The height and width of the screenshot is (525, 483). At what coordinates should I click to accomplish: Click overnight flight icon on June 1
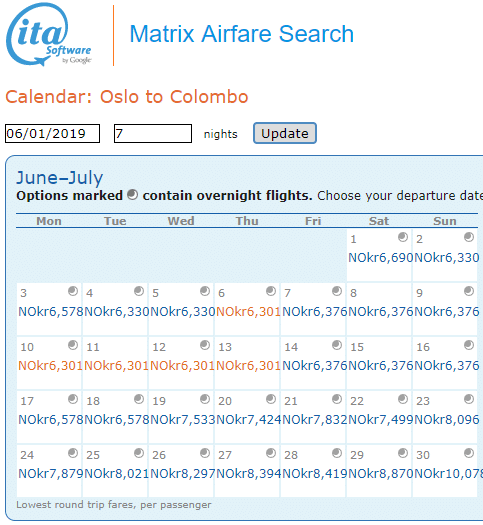pos(403,237)
